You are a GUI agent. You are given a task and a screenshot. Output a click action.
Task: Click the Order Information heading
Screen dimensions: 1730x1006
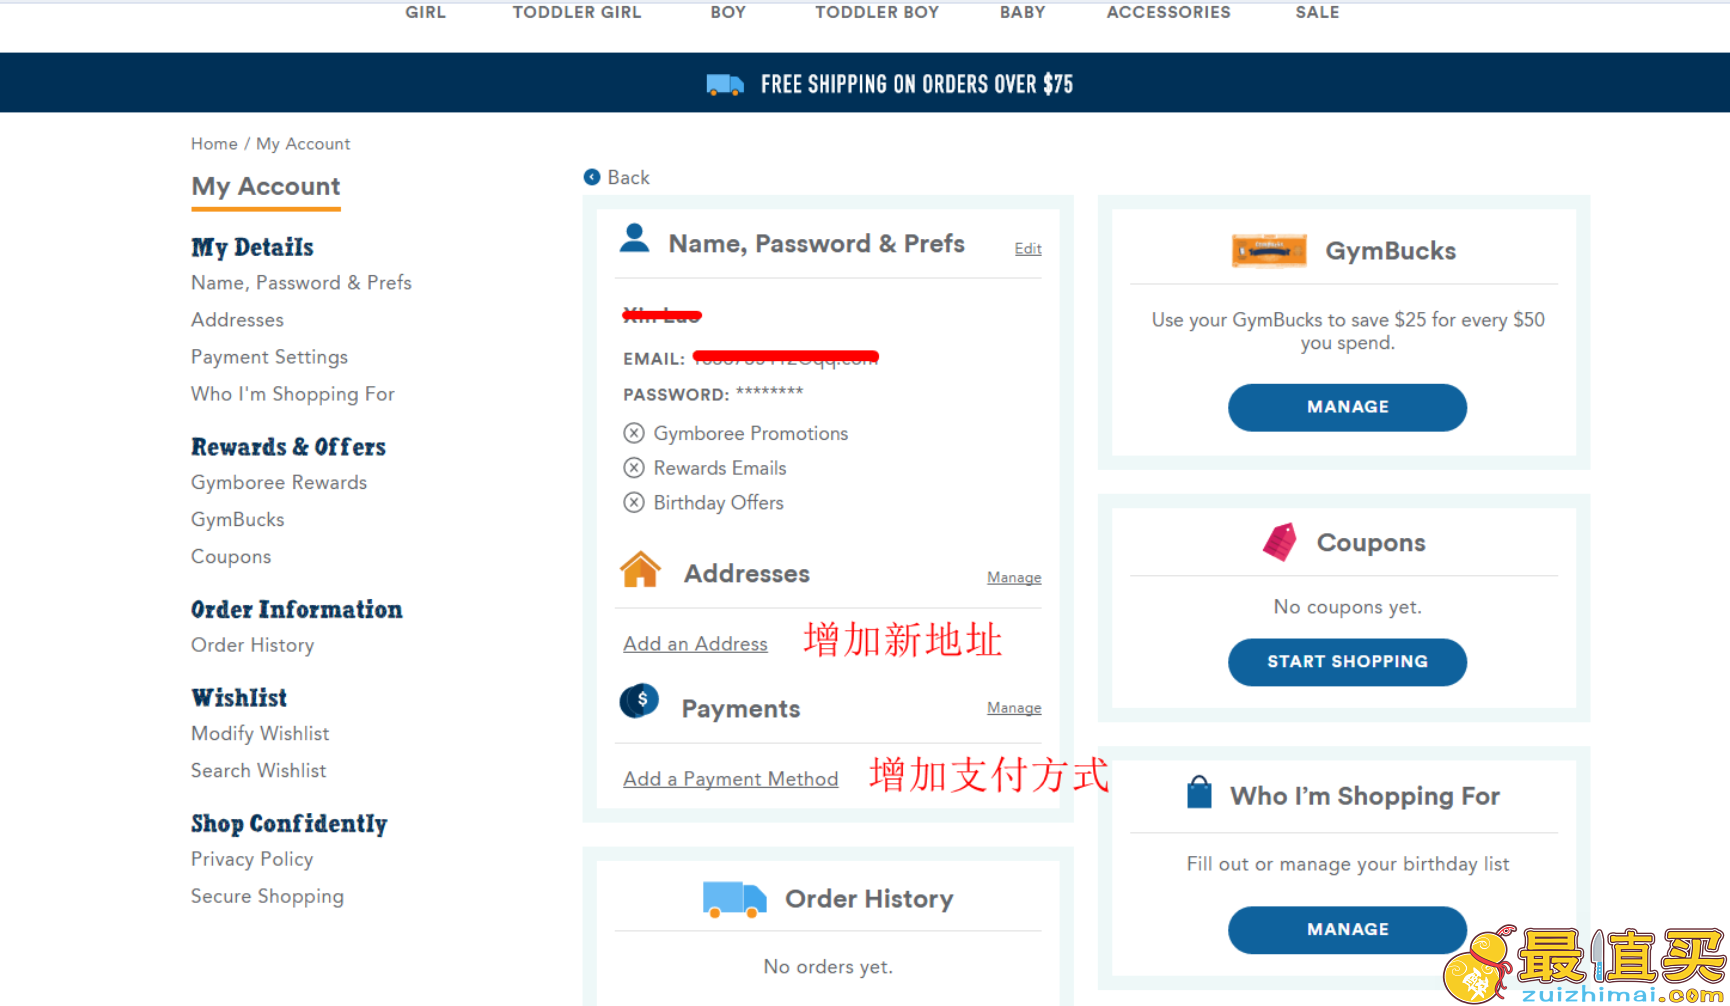296,609
